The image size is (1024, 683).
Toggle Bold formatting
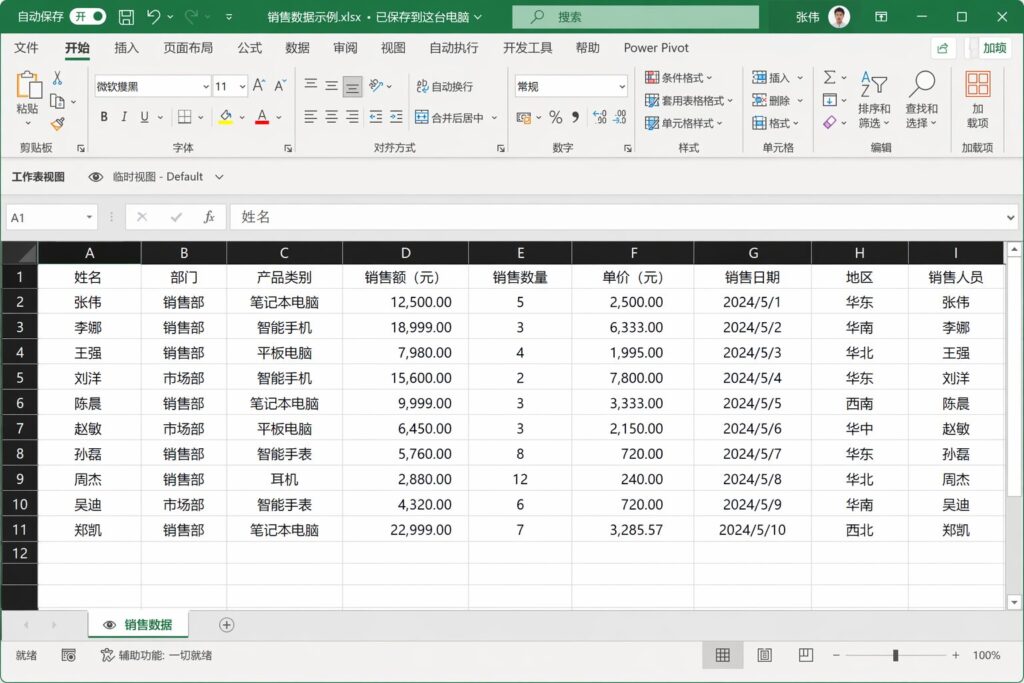104,117
